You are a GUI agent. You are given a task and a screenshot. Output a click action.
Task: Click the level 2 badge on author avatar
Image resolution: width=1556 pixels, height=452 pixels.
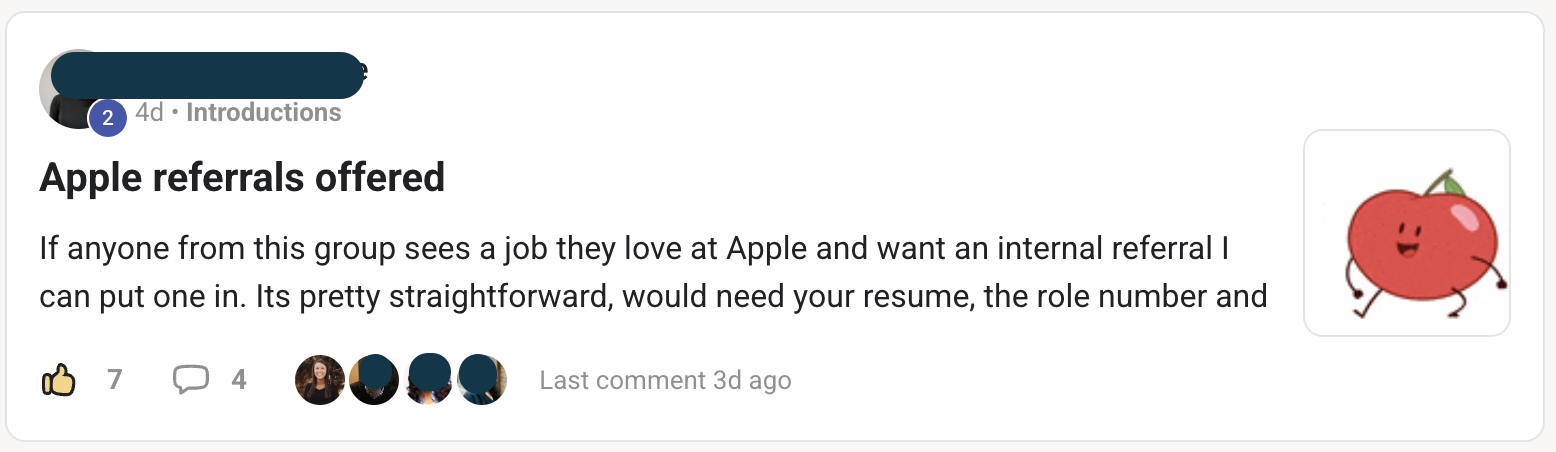108,118
